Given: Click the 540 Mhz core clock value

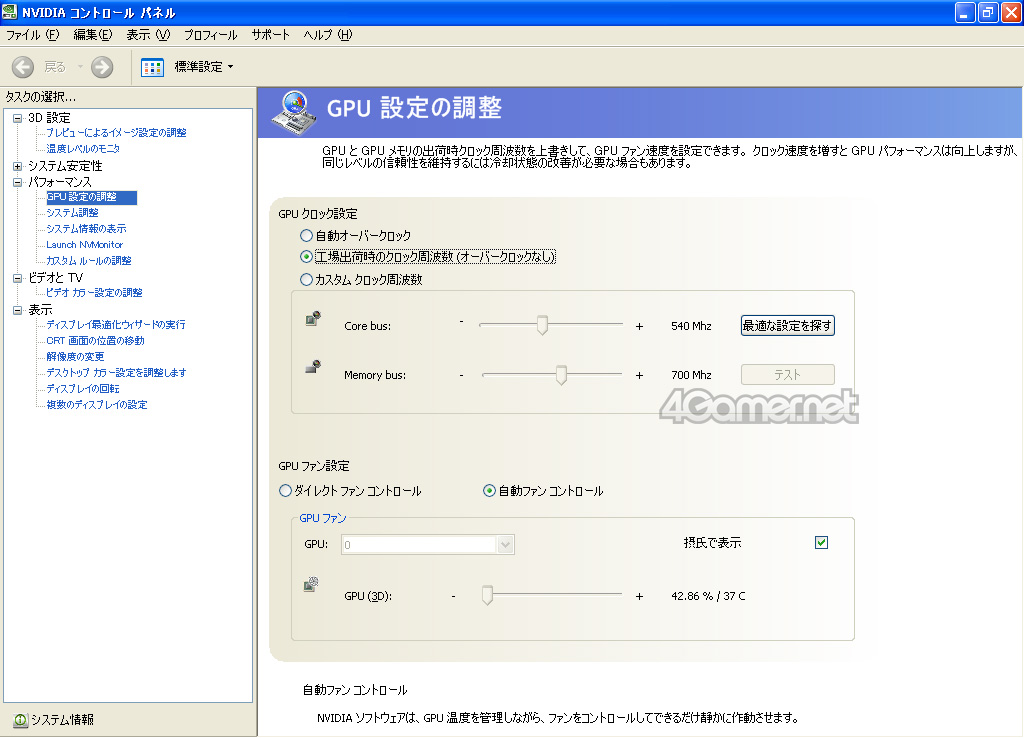Looking at the screenshot, I should click(691, 326).
